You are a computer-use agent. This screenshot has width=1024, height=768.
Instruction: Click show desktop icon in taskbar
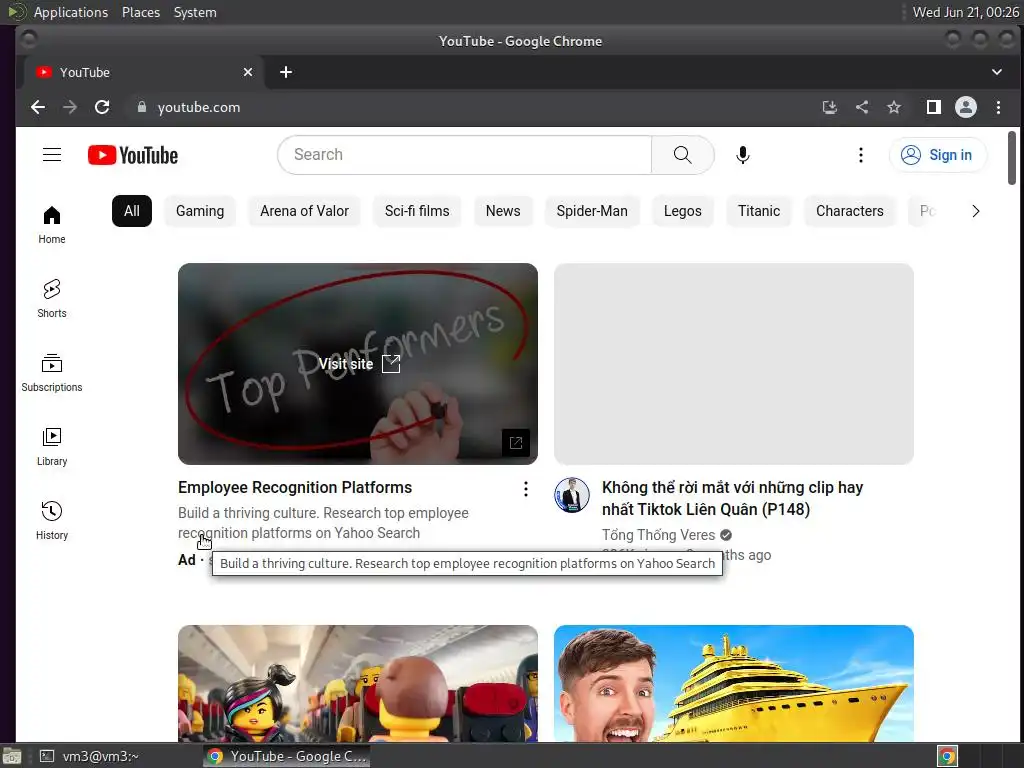12,756
